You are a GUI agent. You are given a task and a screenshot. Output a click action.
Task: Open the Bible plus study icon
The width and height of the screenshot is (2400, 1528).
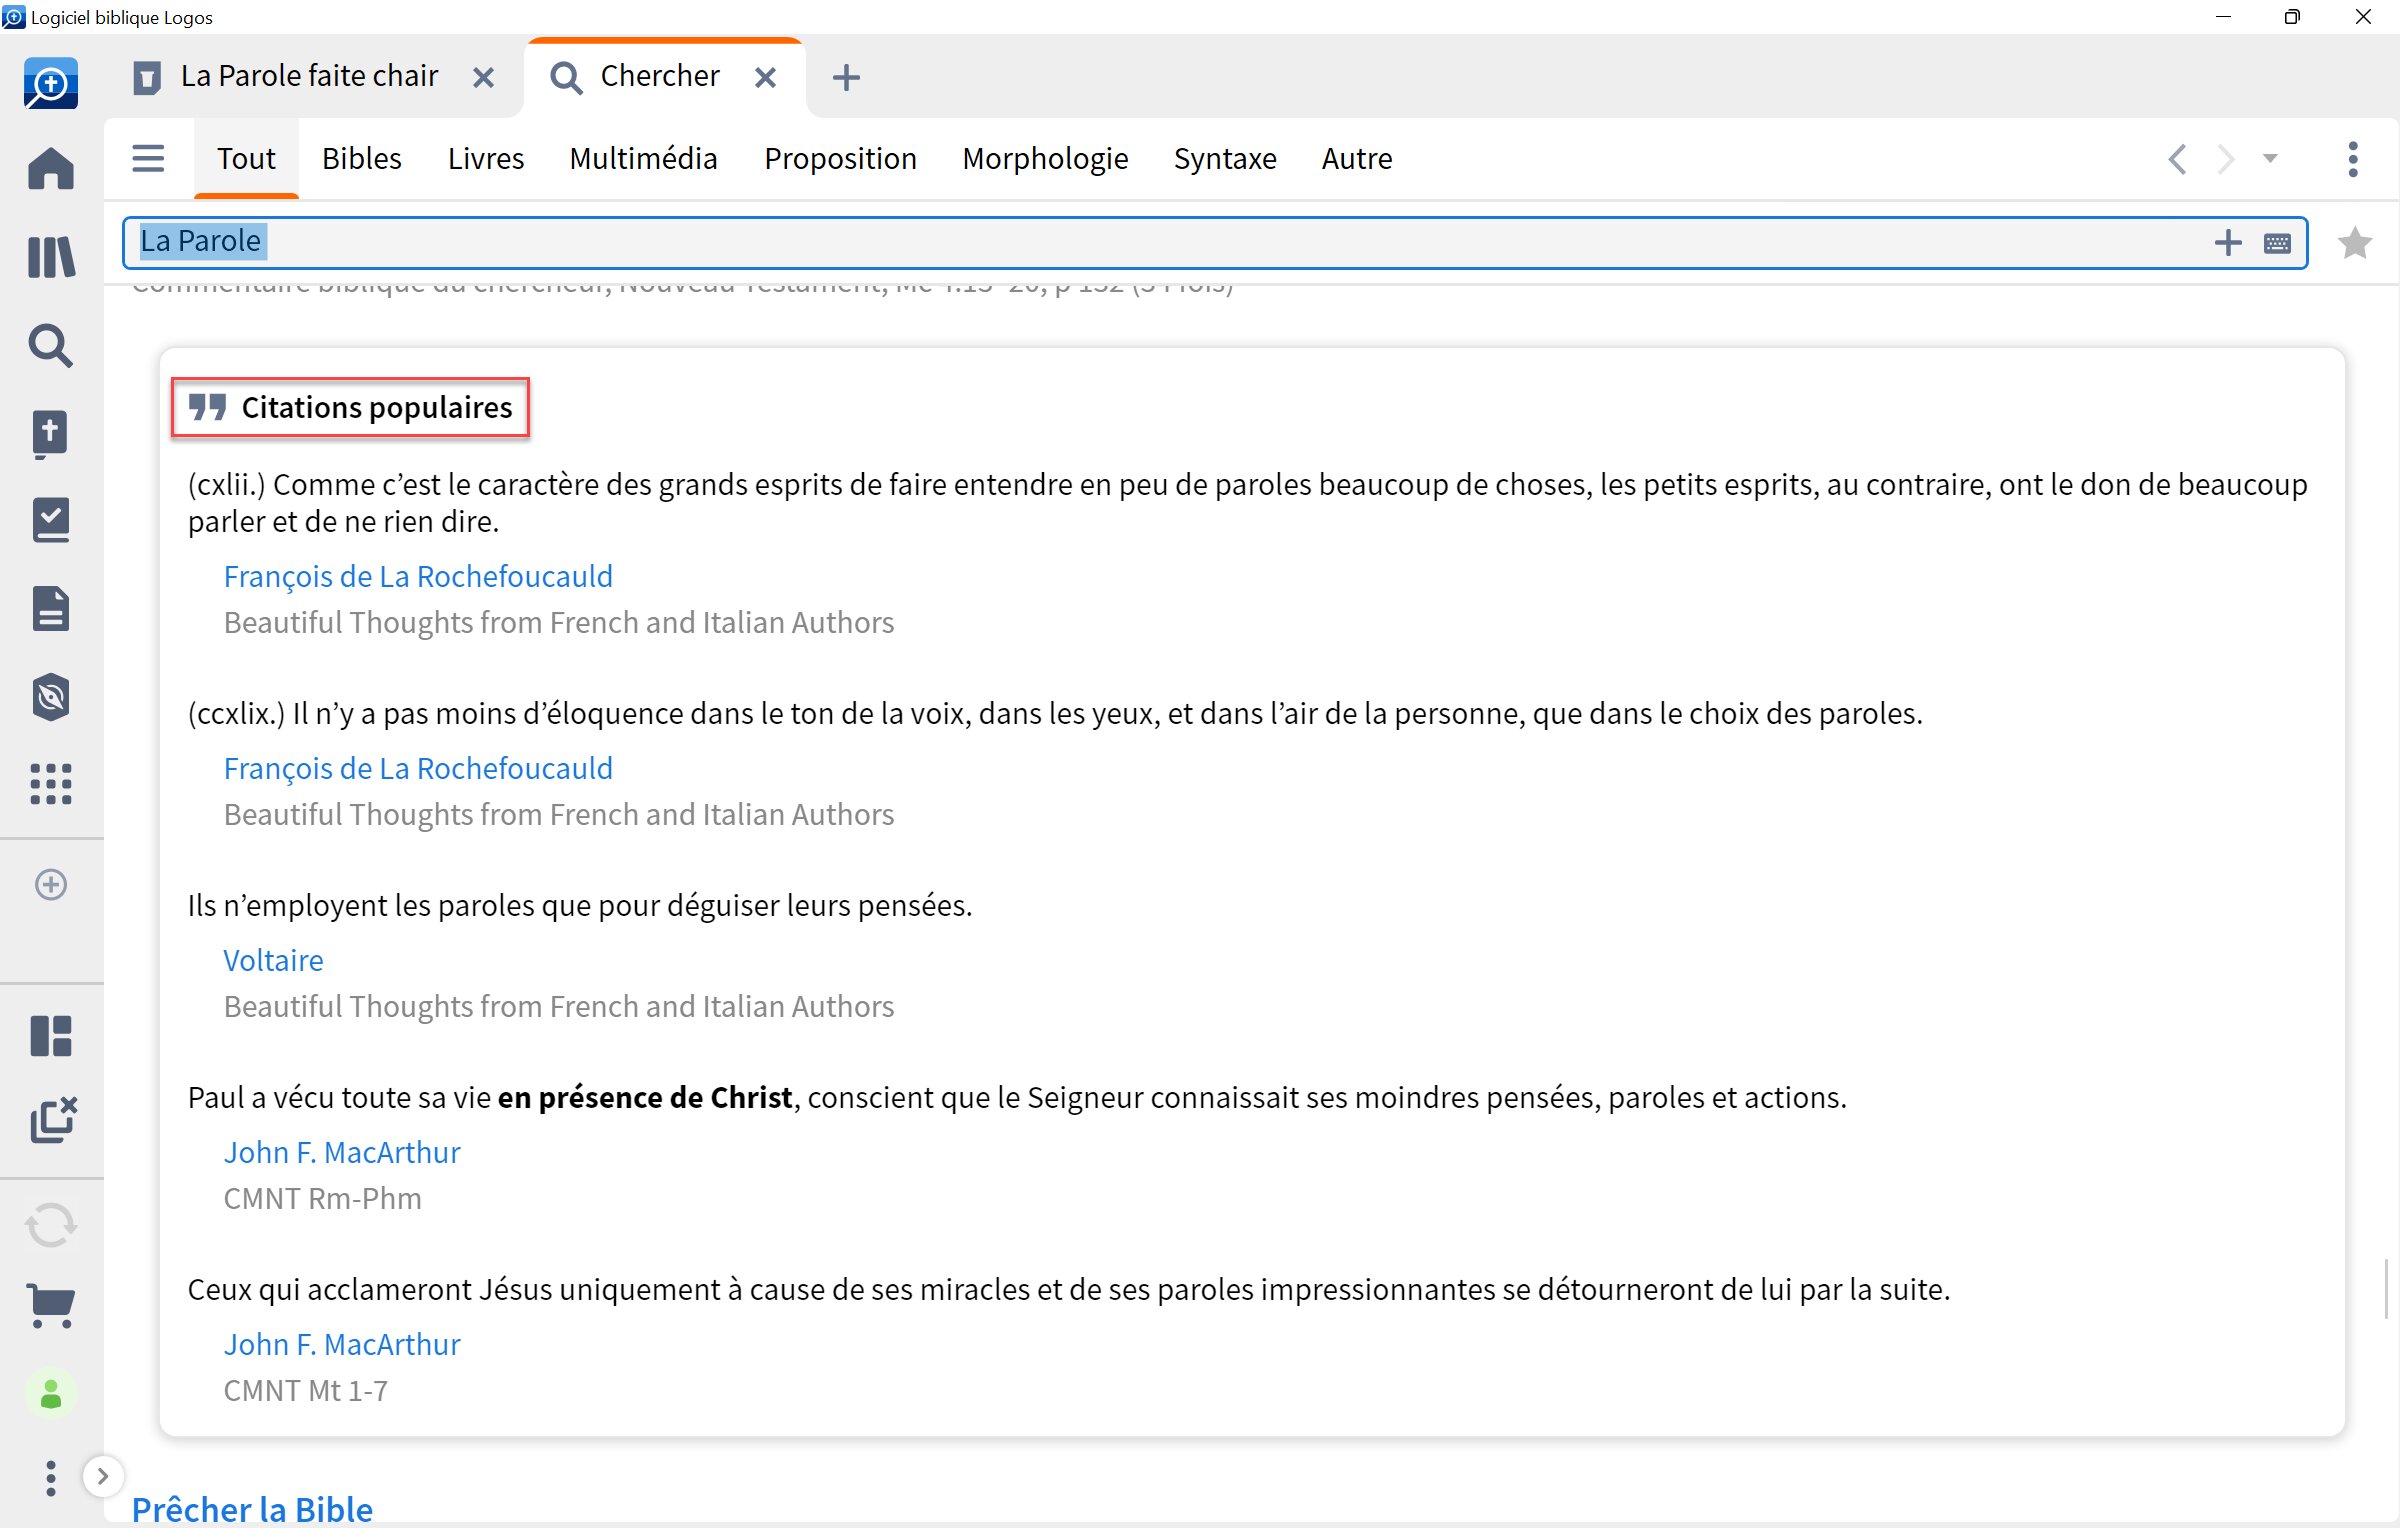click(51, 434)
